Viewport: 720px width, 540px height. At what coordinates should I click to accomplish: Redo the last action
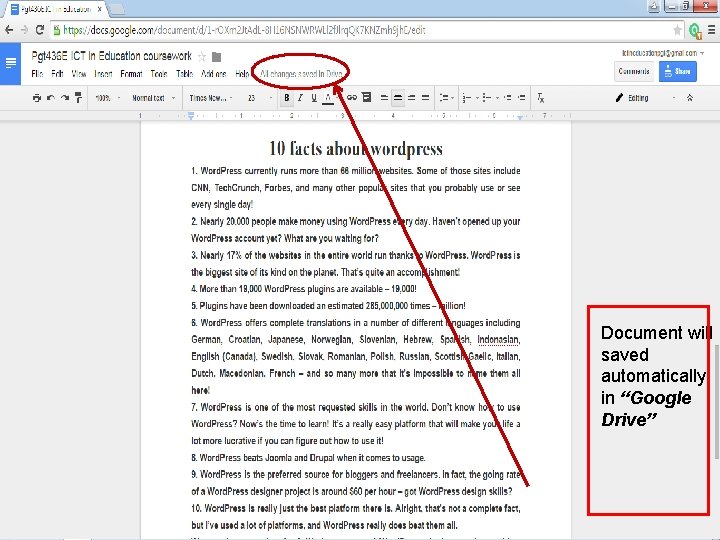(x=65, y=98)
